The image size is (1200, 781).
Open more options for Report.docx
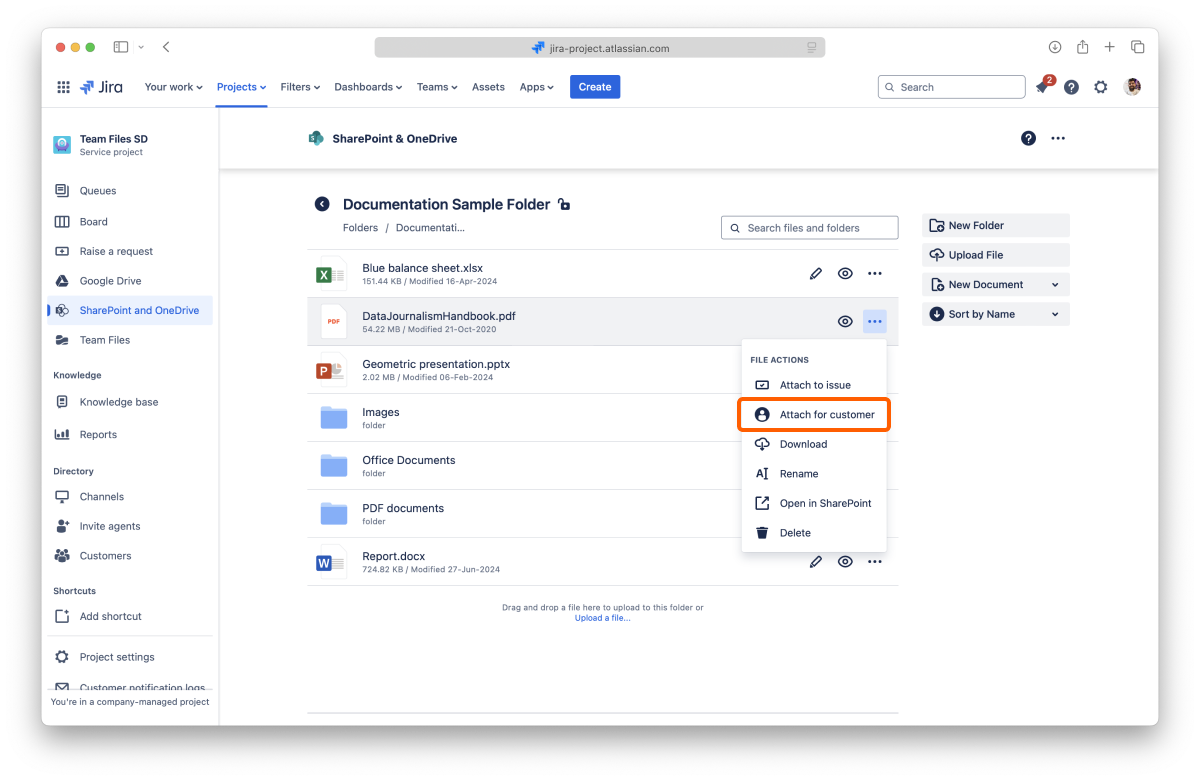(x=875, y=562)
